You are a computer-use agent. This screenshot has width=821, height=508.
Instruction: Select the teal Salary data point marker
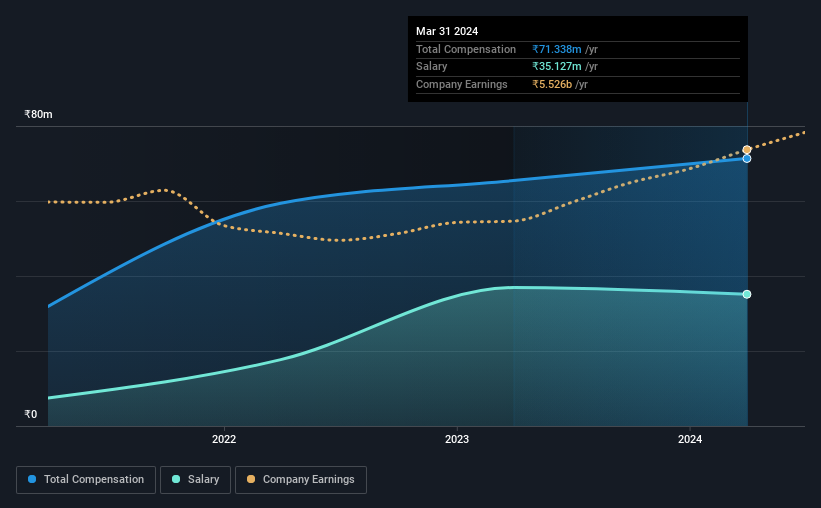tap(747, 294)
